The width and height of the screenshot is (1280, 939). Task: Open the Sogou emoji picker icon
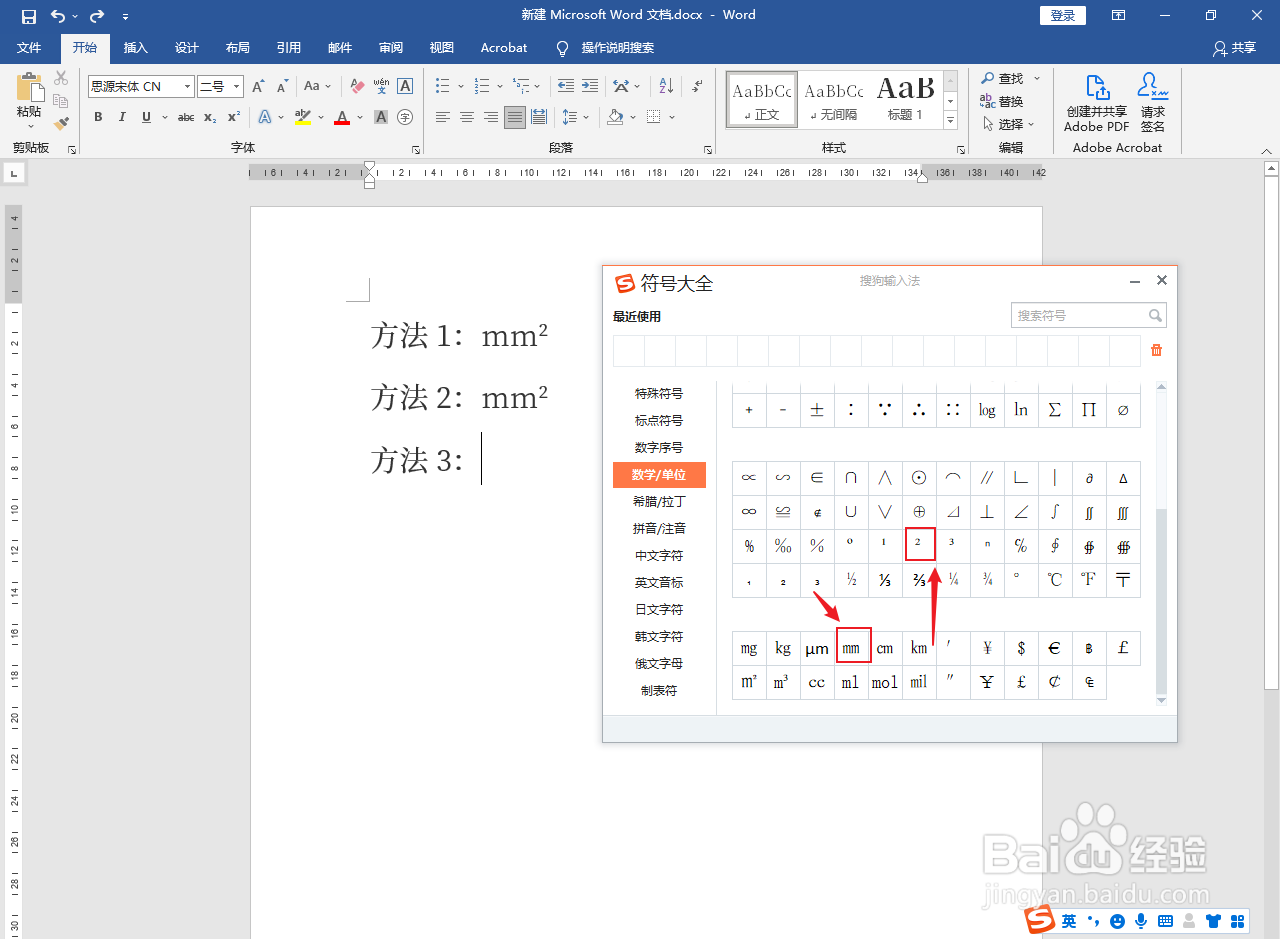click(1116, 920)
